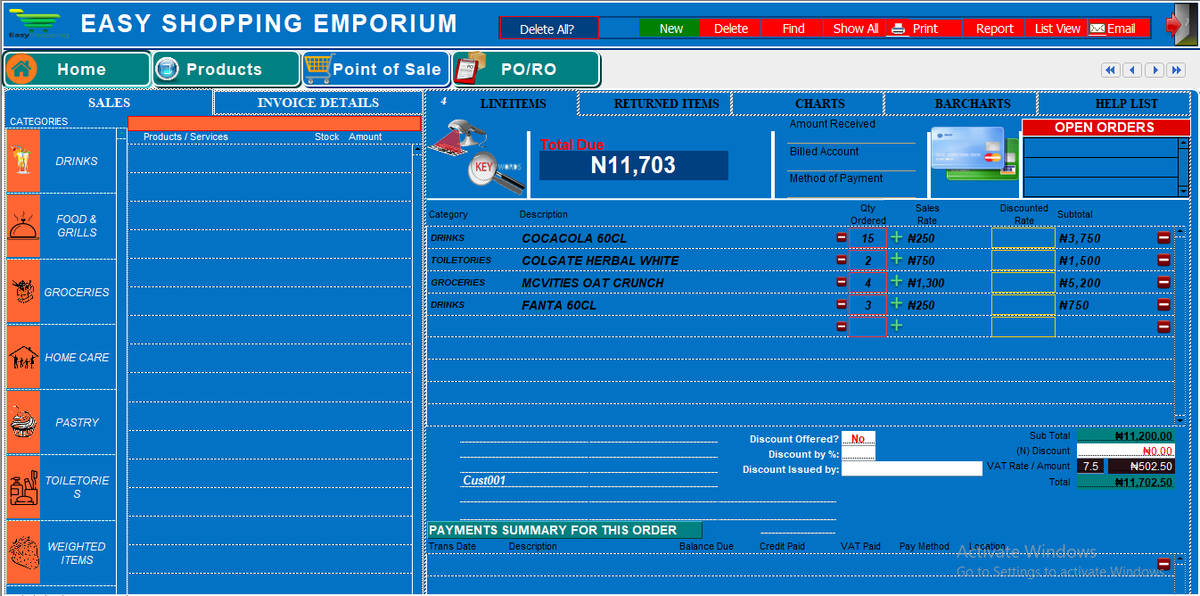
Task: Click the Food & Grills dish icon
Action: (x=22, y=226)
